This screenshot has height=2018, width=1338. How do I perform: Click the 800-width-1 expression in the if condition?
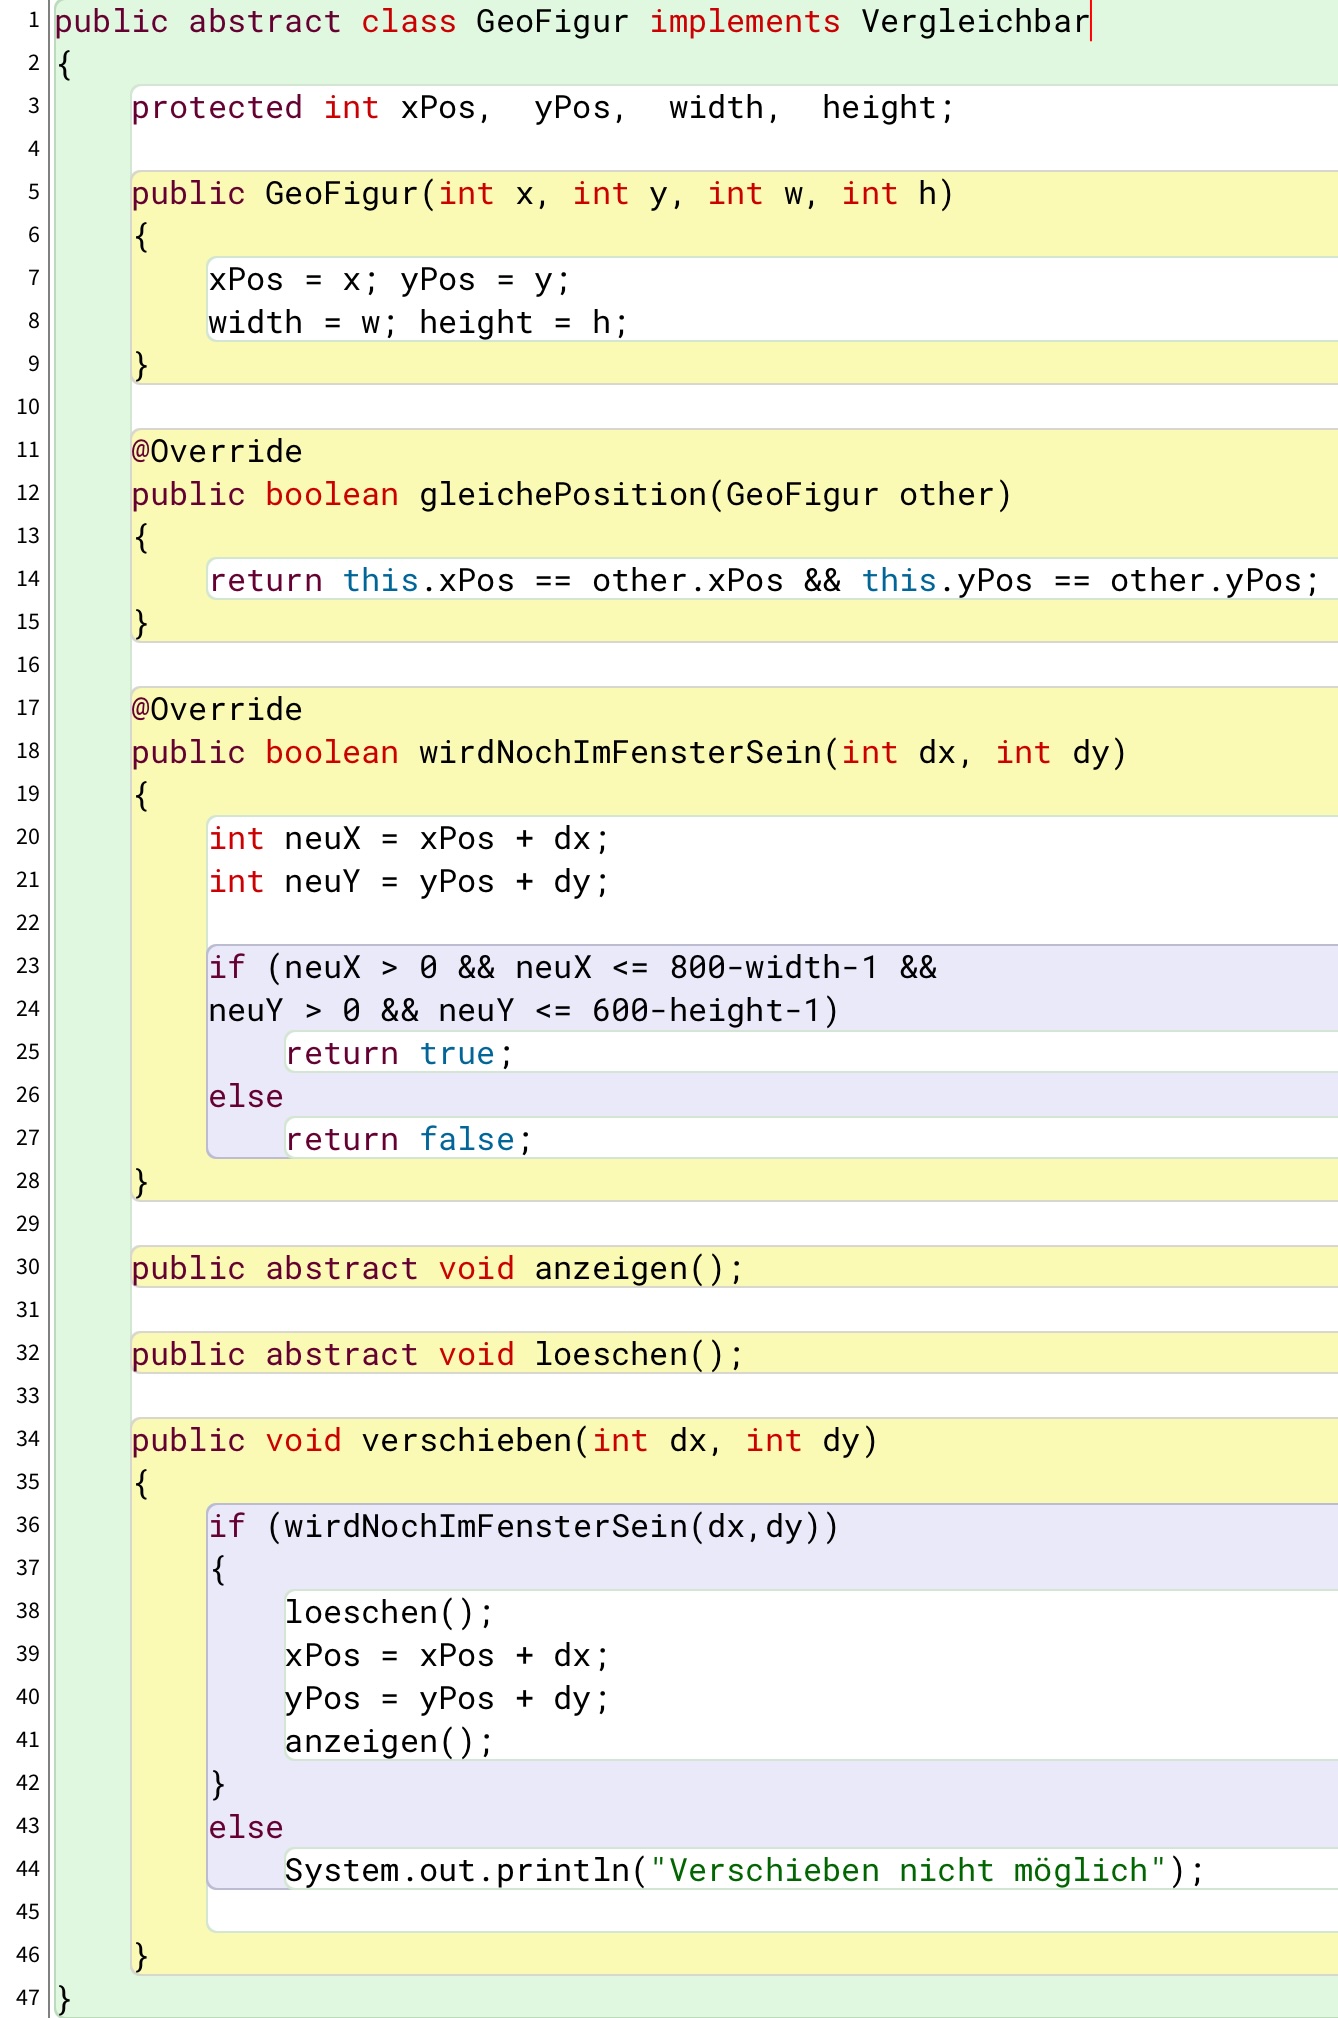773,968
